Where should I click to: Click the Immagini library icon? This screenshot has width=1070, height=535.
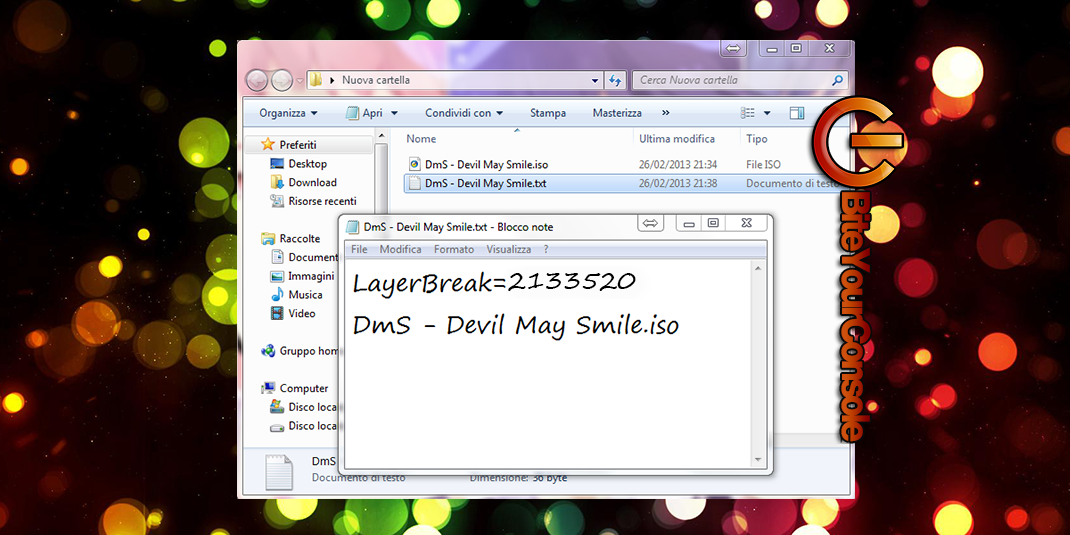tap(277, 276)
